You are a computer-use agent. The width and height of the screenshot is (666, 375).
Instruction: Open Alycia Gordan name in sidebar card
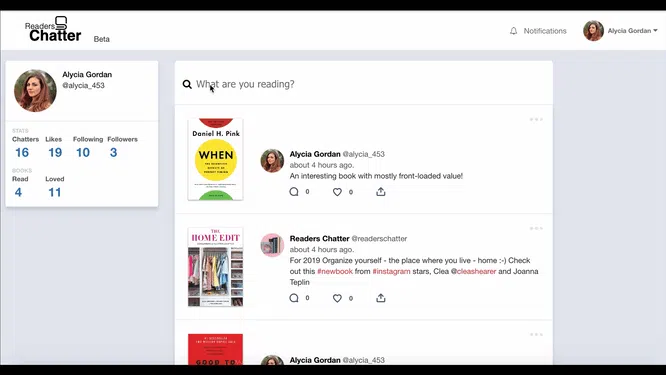click(x=87, y=74)
